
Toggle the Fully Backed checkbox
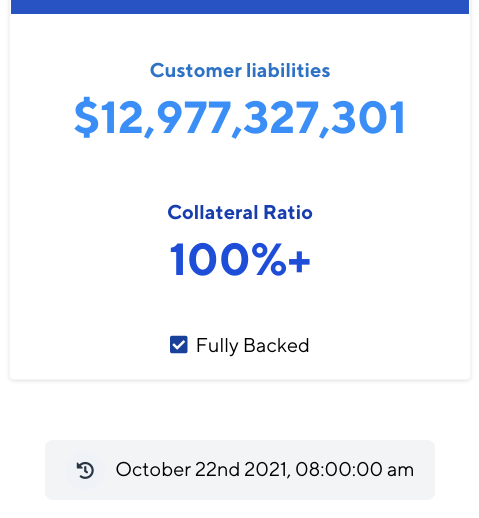(x=179, y=344)
